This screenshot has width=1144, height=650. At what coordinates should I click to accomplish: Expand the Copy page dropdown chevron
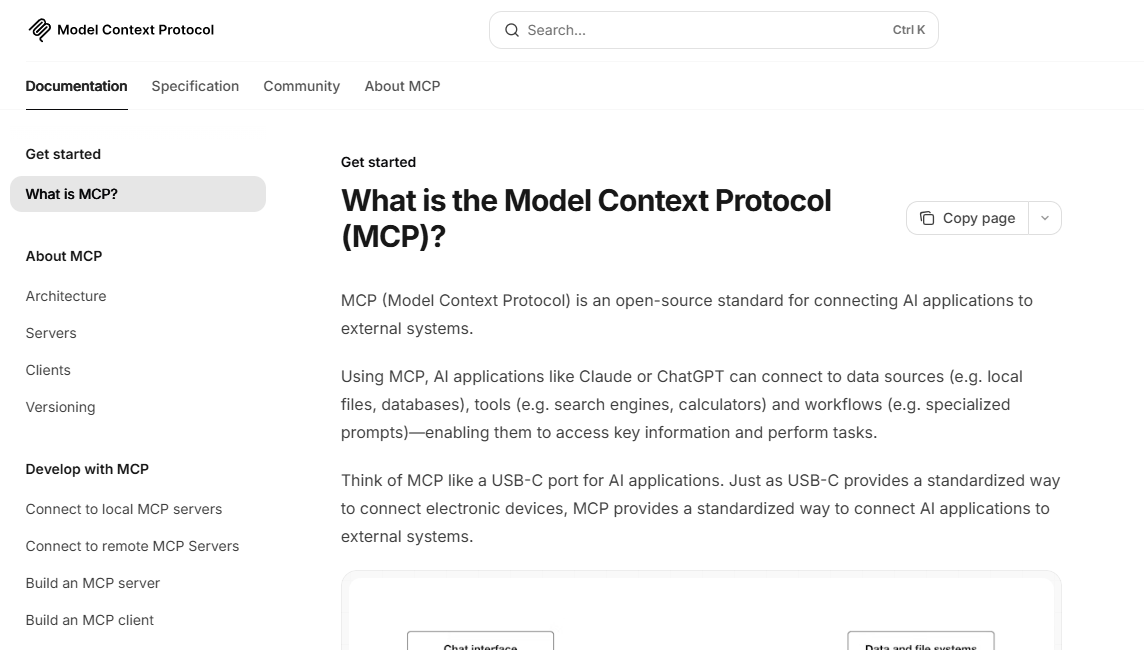click(x=1045, y=218)
